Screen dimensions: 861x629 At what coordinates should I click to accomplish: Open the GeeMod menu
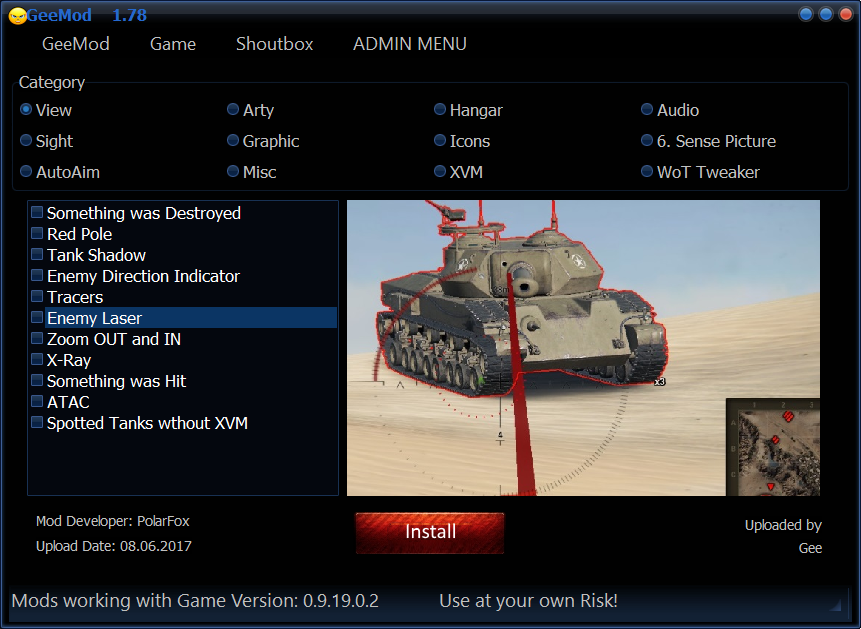pyautogui.click(x=76, y=44)
